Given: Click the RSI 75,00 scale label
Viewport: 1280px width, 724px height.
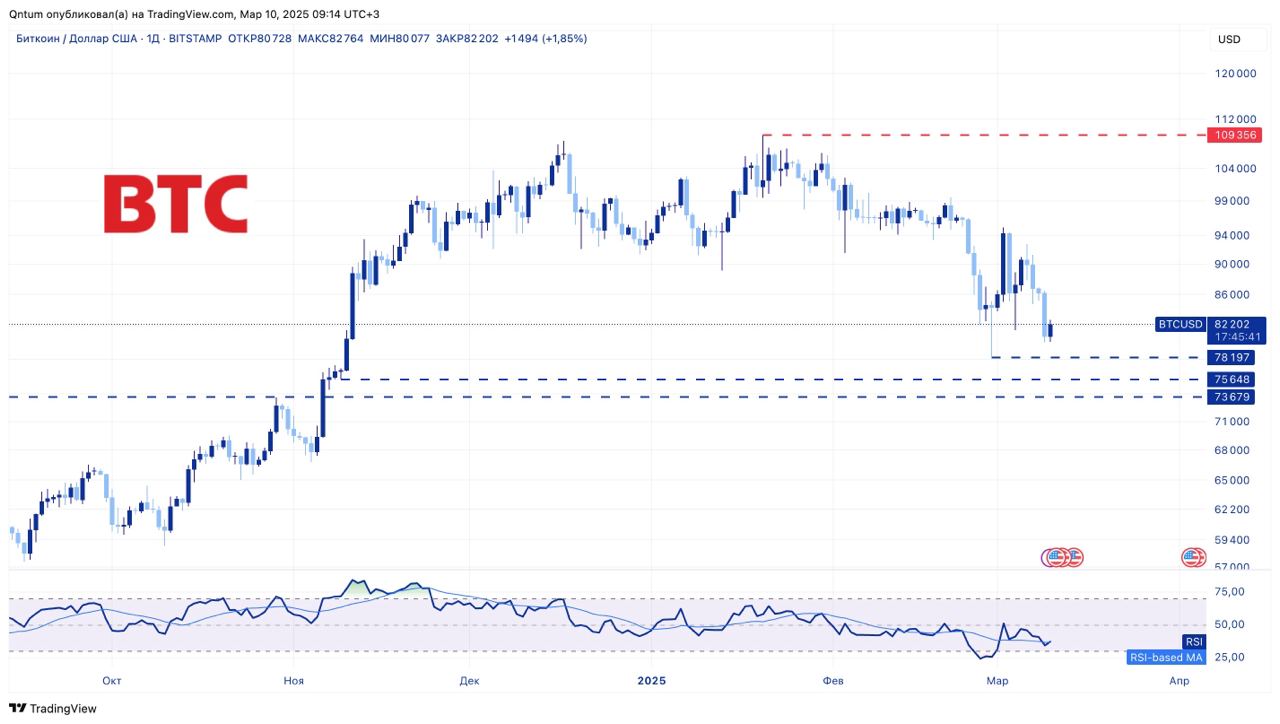Looking at the screenshot, I should point(1230,592).
